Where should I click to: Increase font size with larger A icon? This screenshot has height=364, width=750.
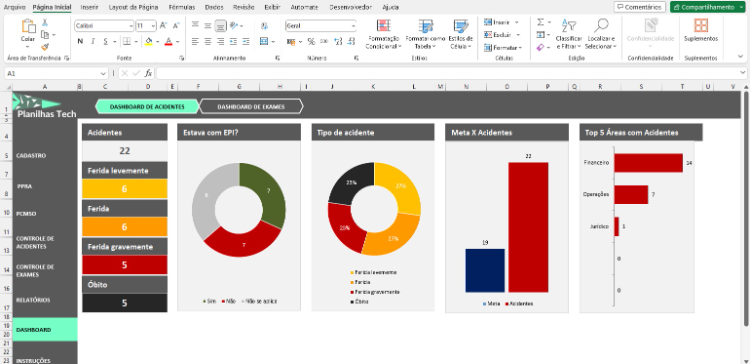163,26
